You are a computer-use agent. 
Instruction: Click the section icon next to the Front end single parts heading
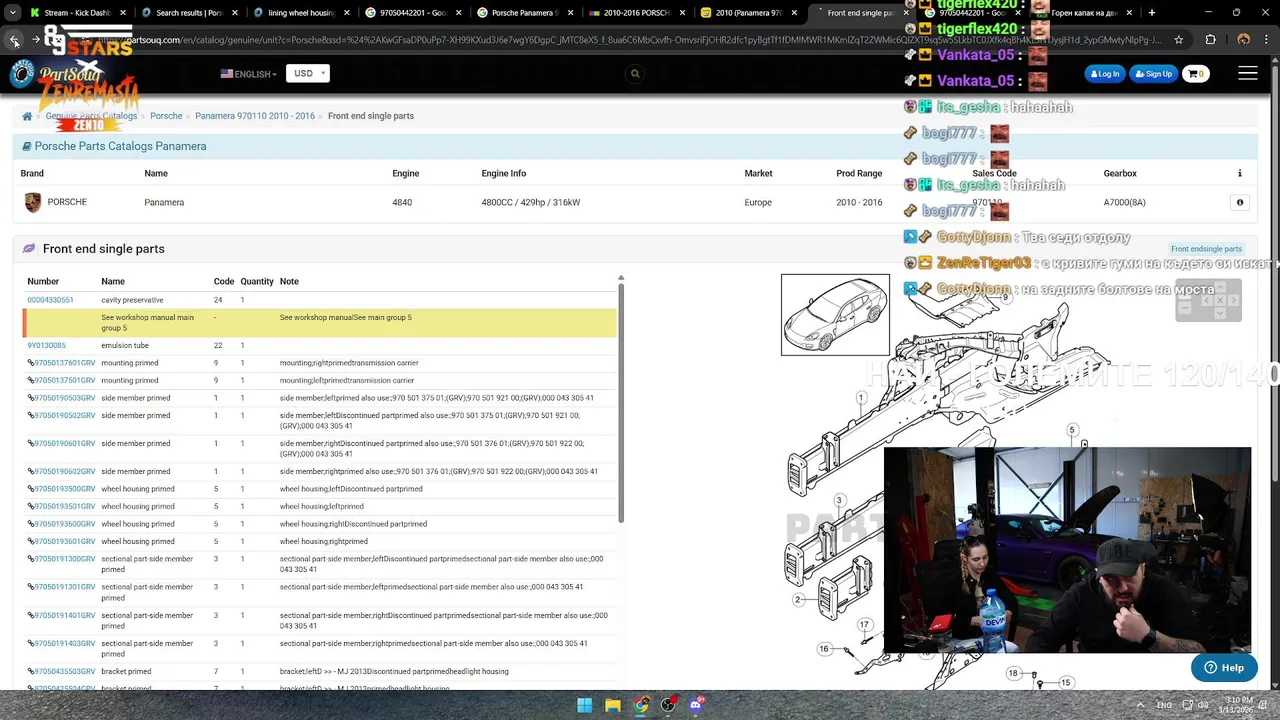pos(29,249)
